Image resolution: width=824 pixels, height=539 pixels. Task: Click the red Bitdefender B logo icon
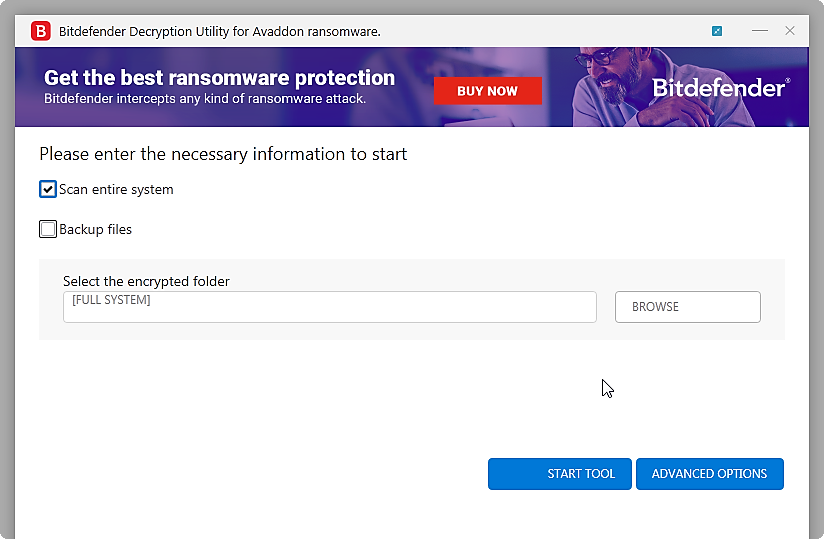tap(40, 31)
